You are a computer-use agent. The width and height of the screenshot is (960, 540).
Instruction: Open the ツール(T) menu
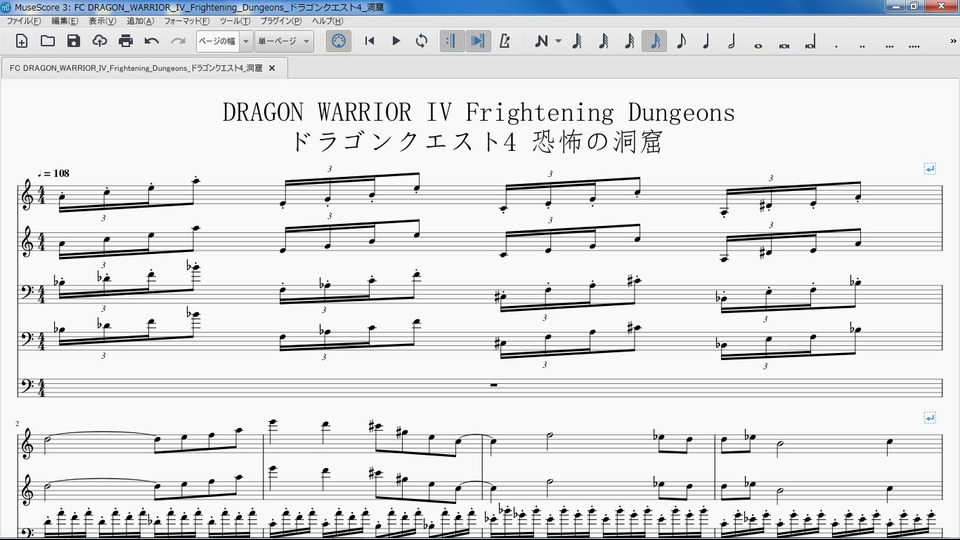235,21
